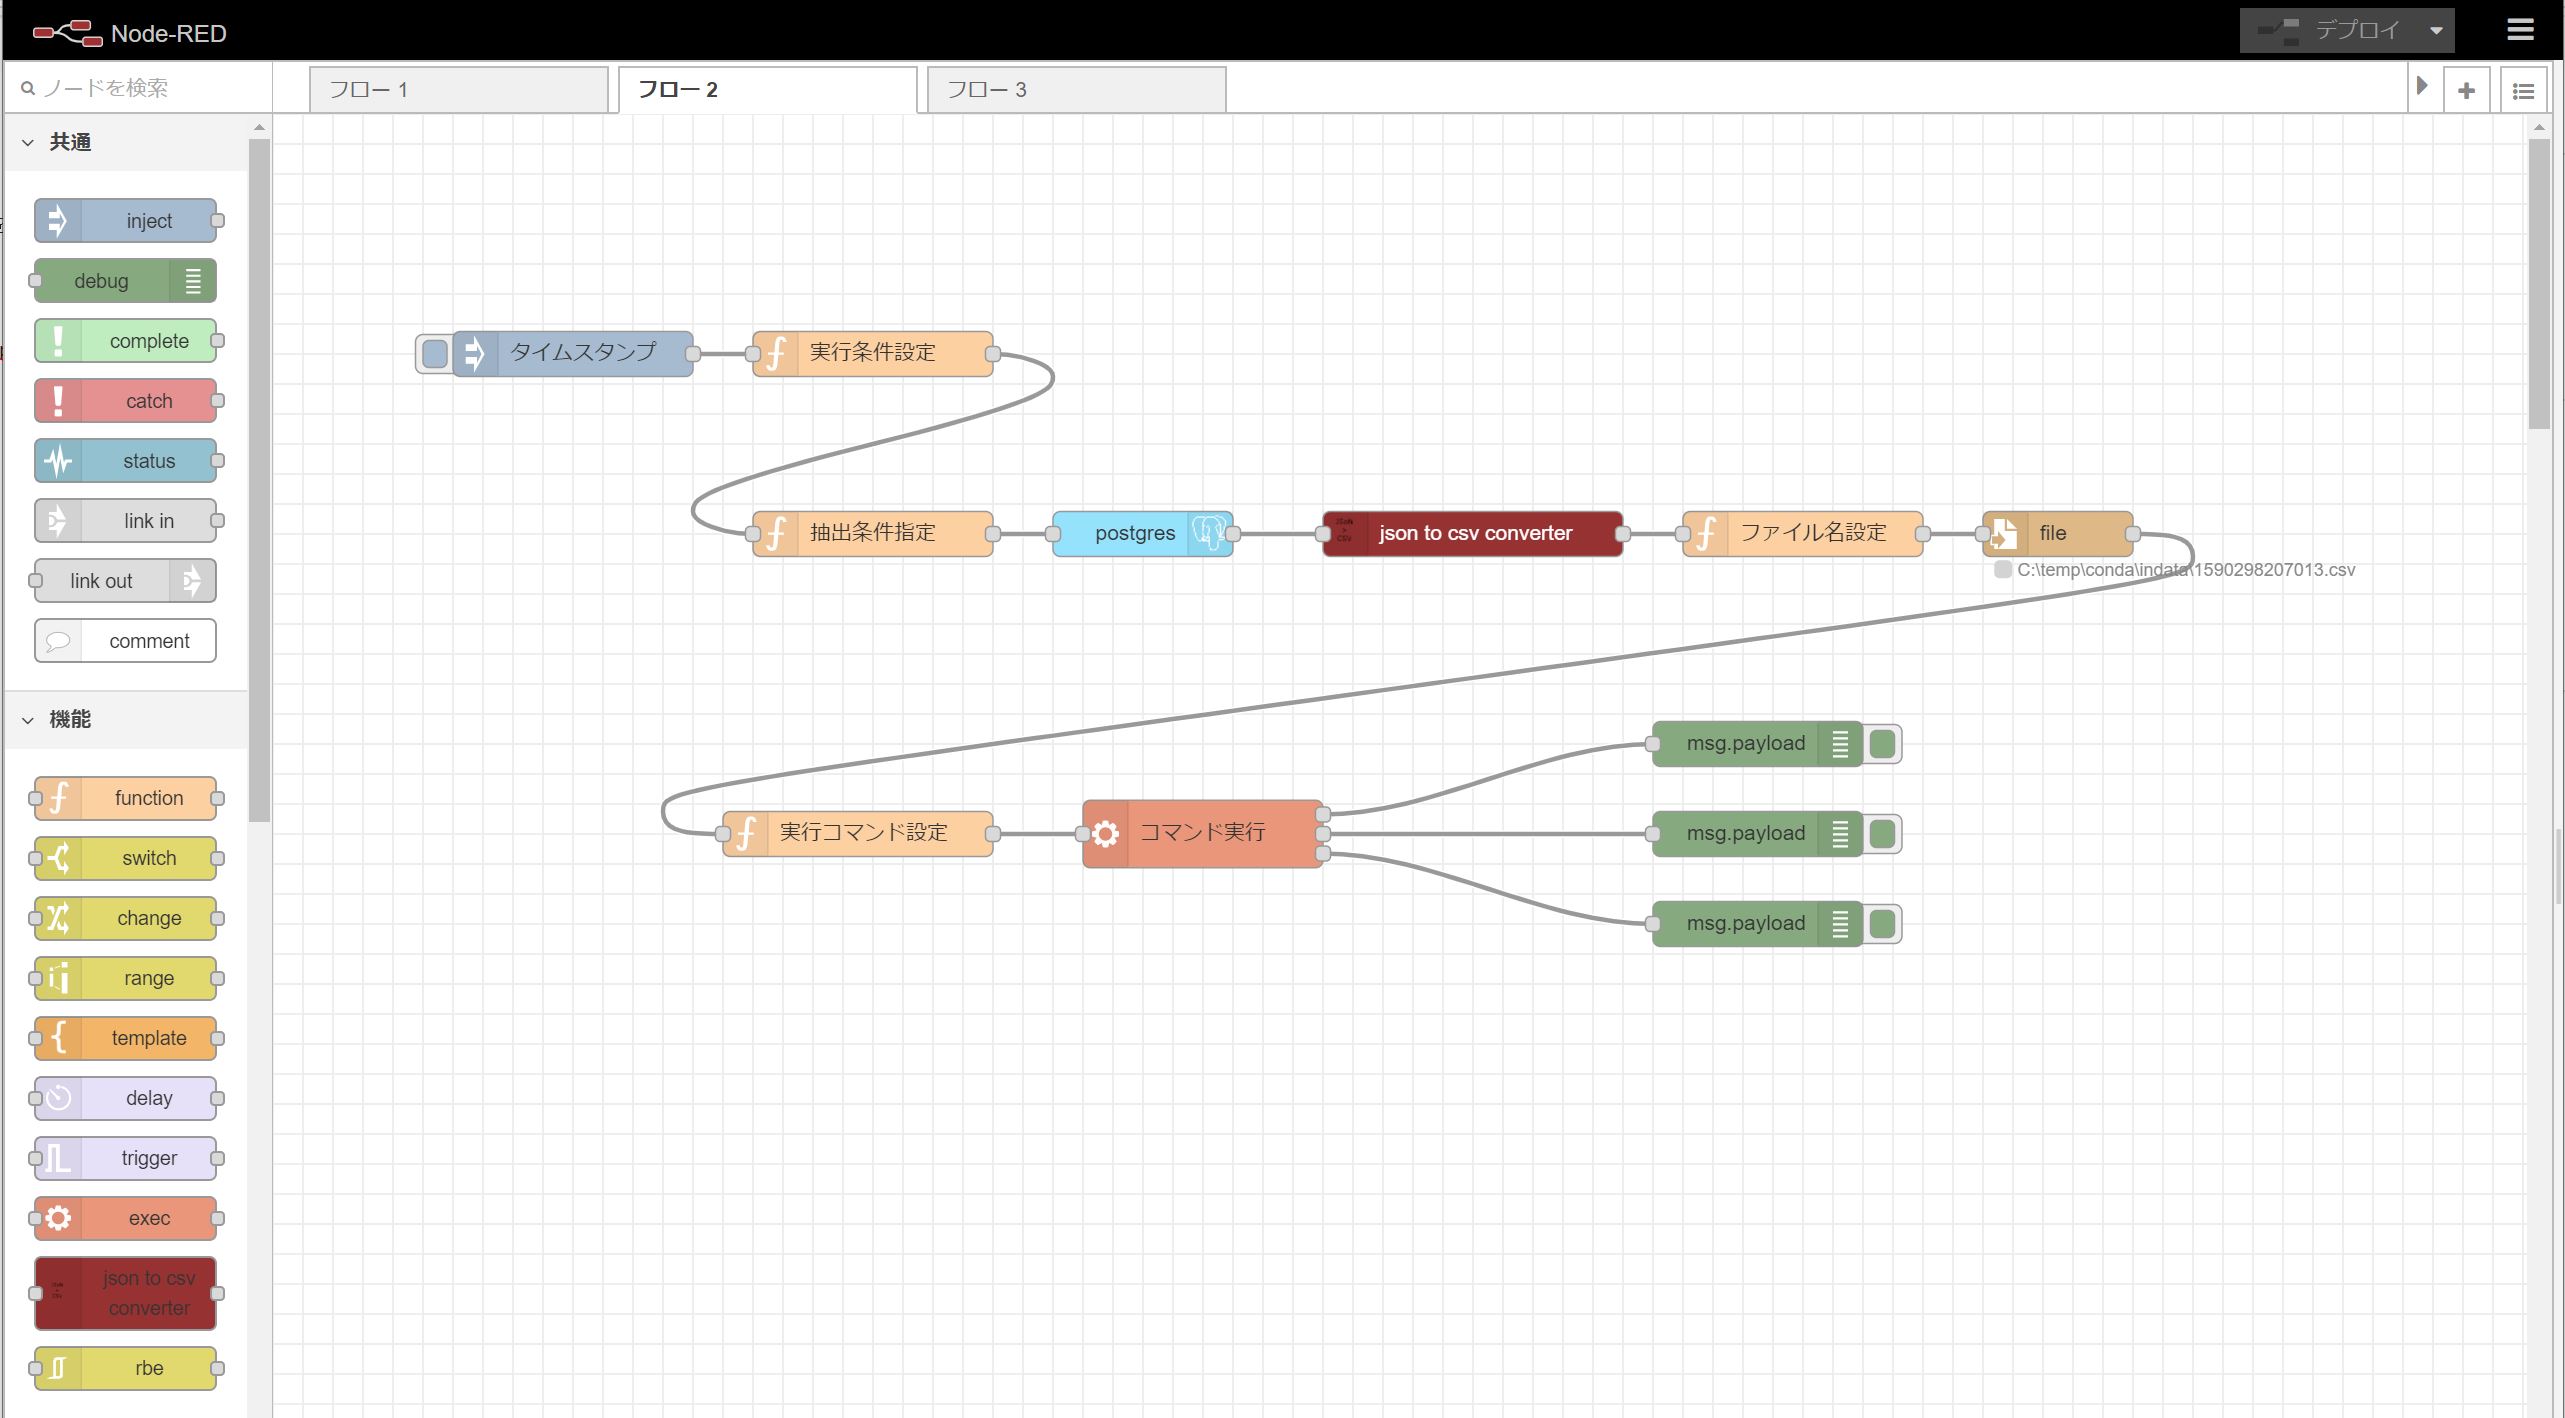The height and width of the screenshot is (1418, 2565).
Task: Select the exec node in palette
Action: [126, 1218]
